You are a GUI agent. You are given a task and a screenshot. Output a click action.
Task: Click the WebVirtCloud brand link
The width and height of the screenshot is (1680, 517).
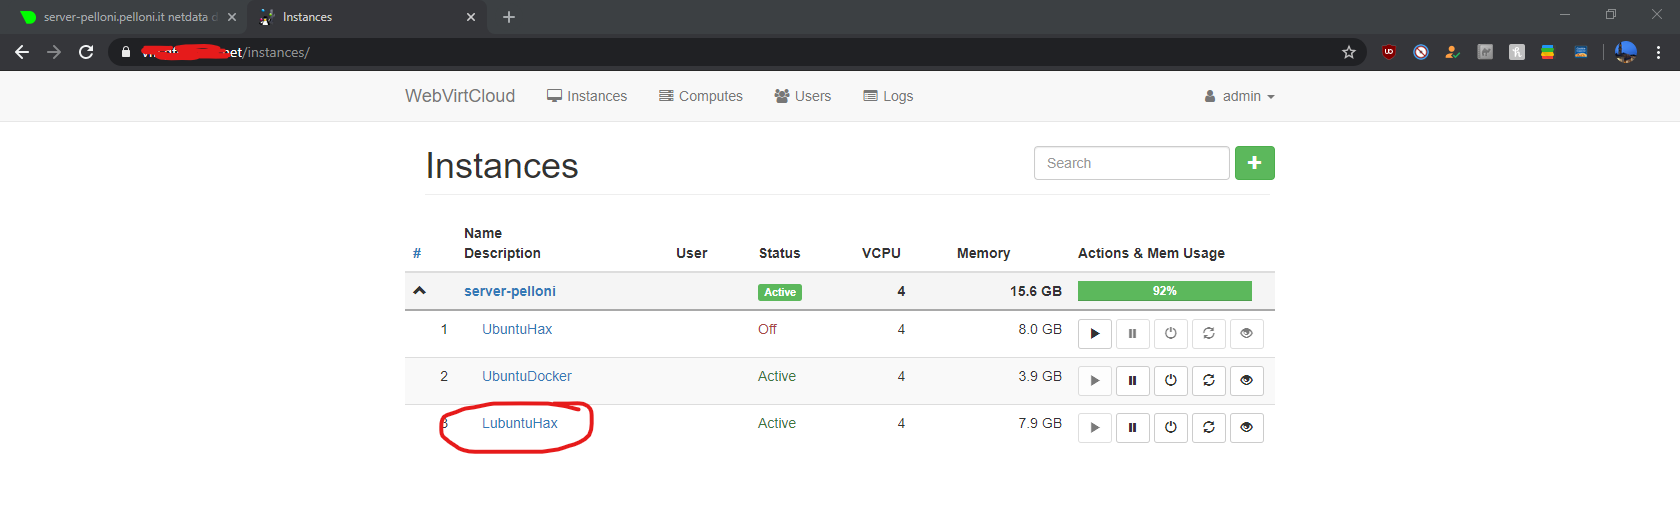click(460, 96)
